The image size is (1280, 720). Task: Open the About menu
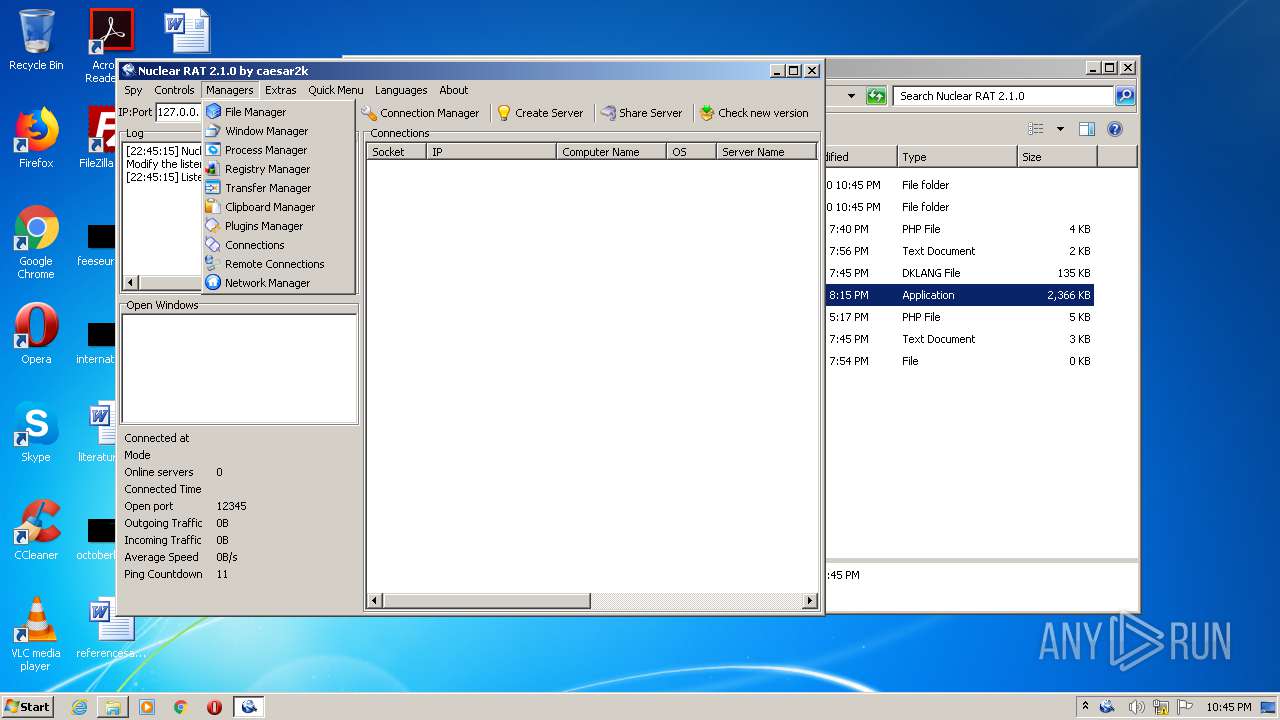(x=454, y=90)
